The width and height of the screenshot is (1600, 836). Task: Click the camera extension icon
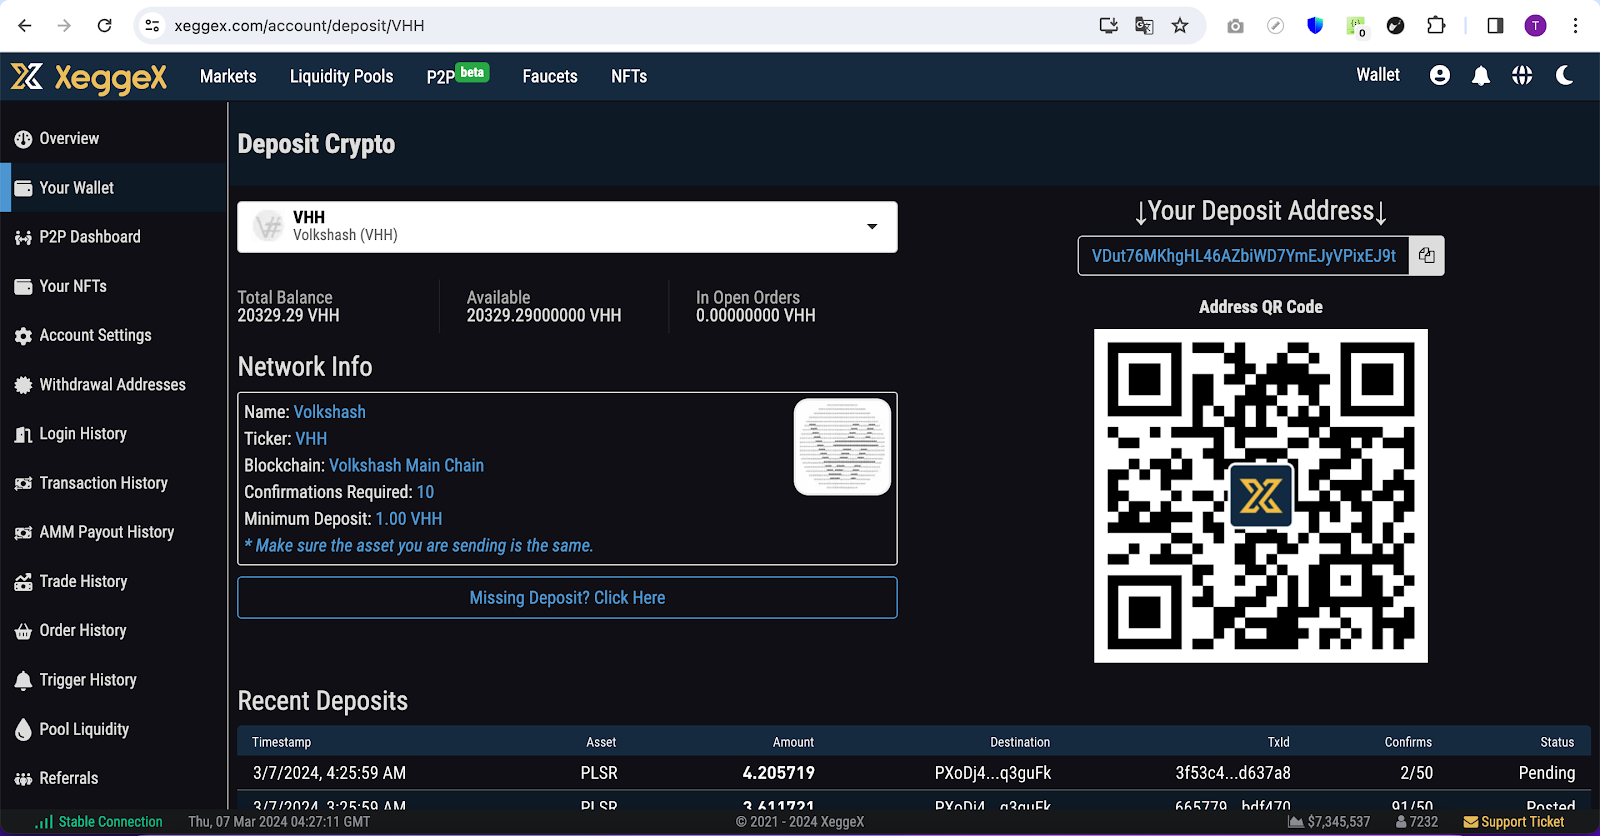(1236, 26)
